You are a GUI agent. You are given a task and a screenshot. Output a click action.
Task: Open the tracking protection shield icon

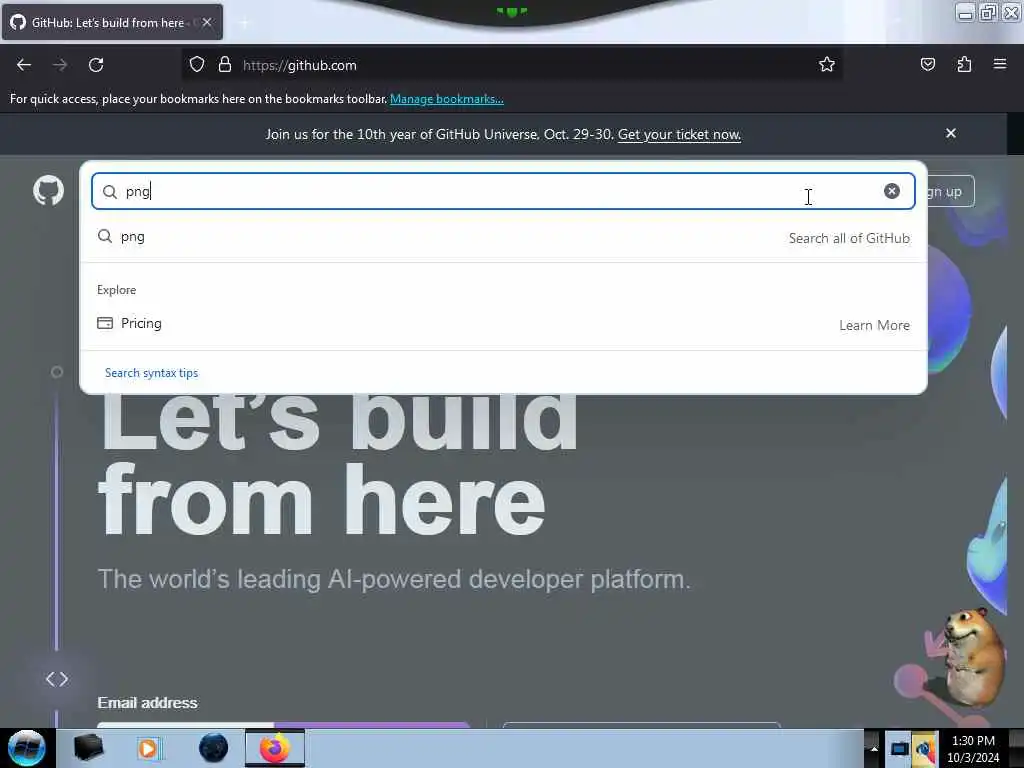[x=197, y=64]
